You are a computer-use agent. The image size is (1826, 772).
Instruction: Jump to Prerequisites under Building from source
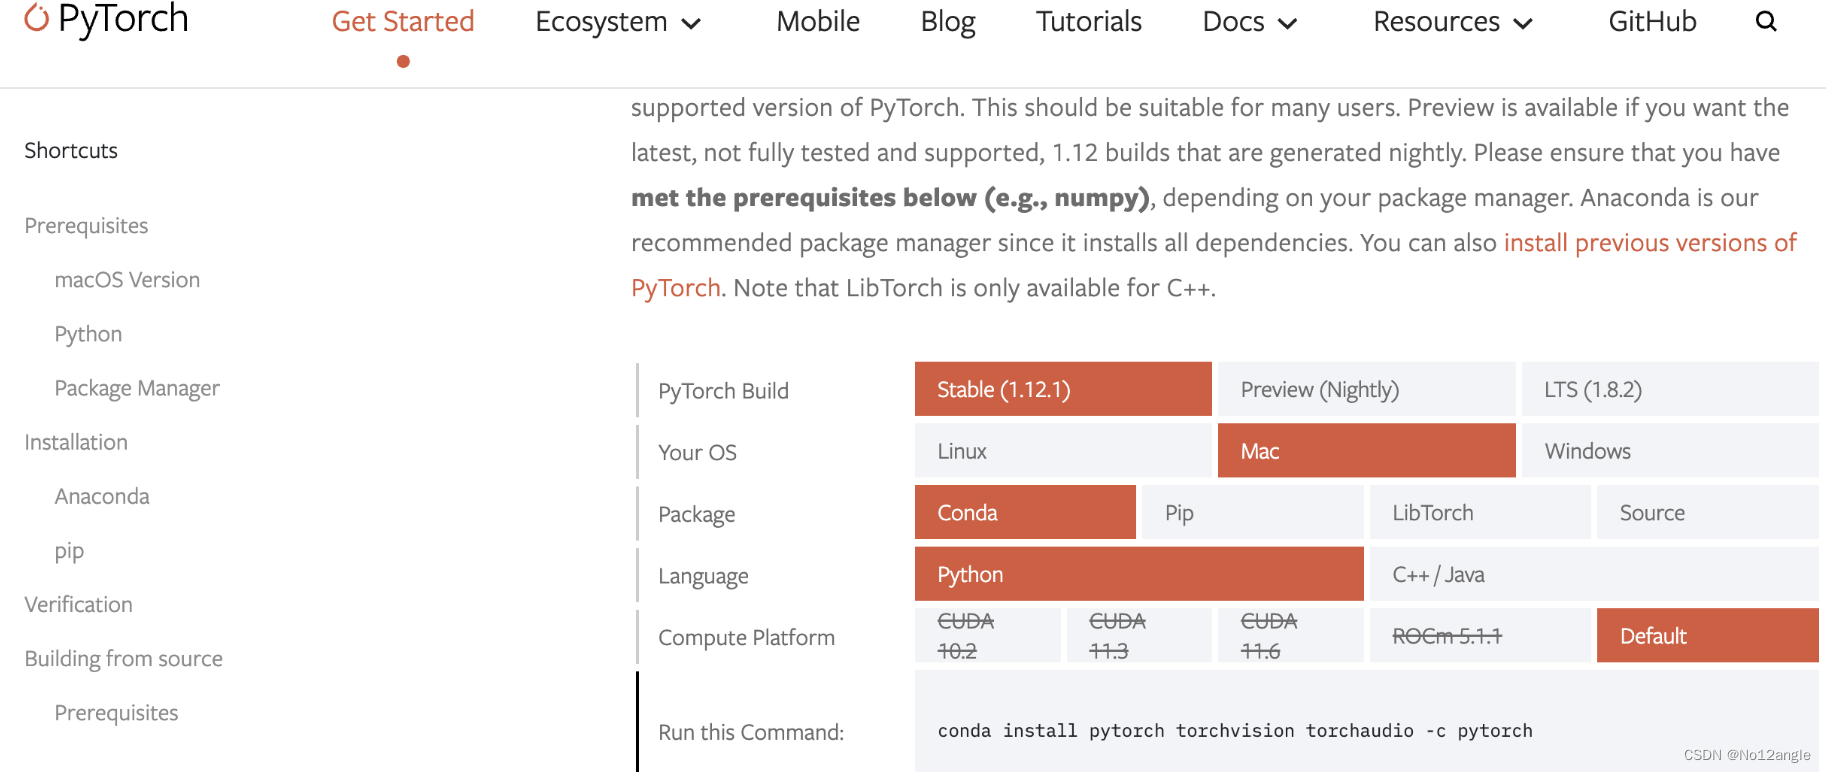pyautogui.click(x=116, y=713)
